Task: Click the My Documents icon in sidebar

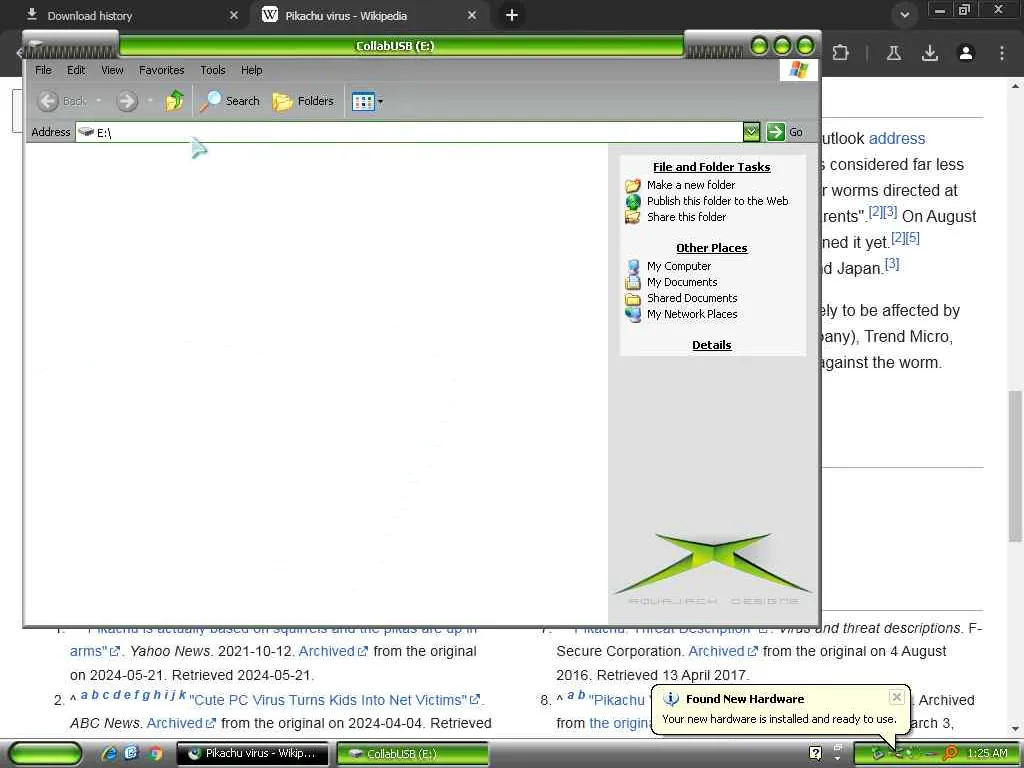Action: pyautogui.click(x=633, y=282)
